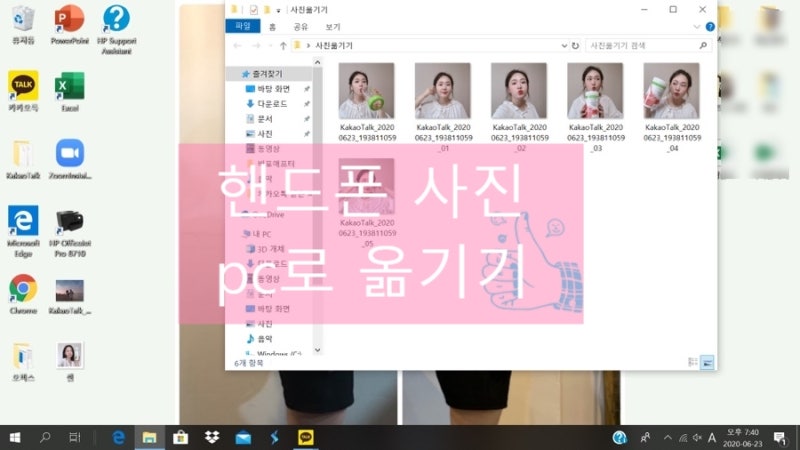Expand the ribbon with chevron
Viewport: 800px width, 450px height.
696,27
